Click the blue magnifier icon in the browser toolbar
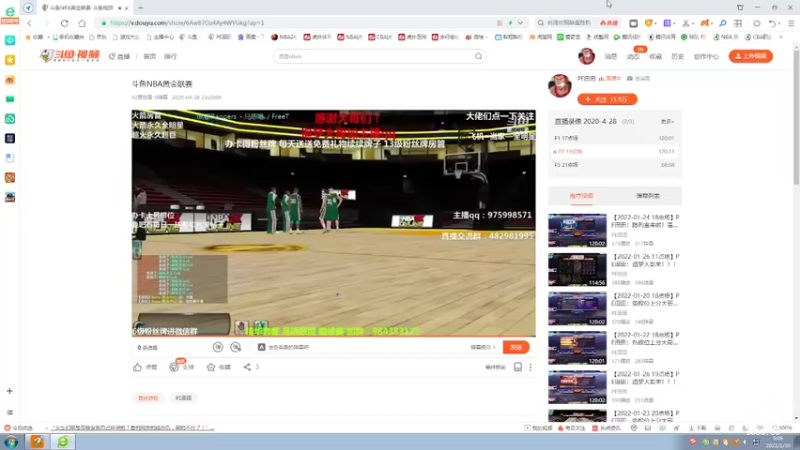The height and width of the screenshot is (450, 800). click(722, 23)
